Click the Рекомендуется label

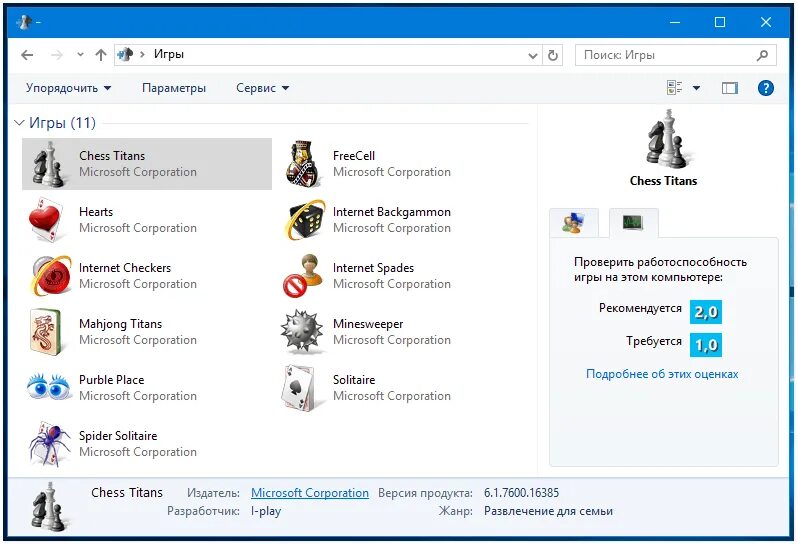pyautogui.click(x=640, y=308)
